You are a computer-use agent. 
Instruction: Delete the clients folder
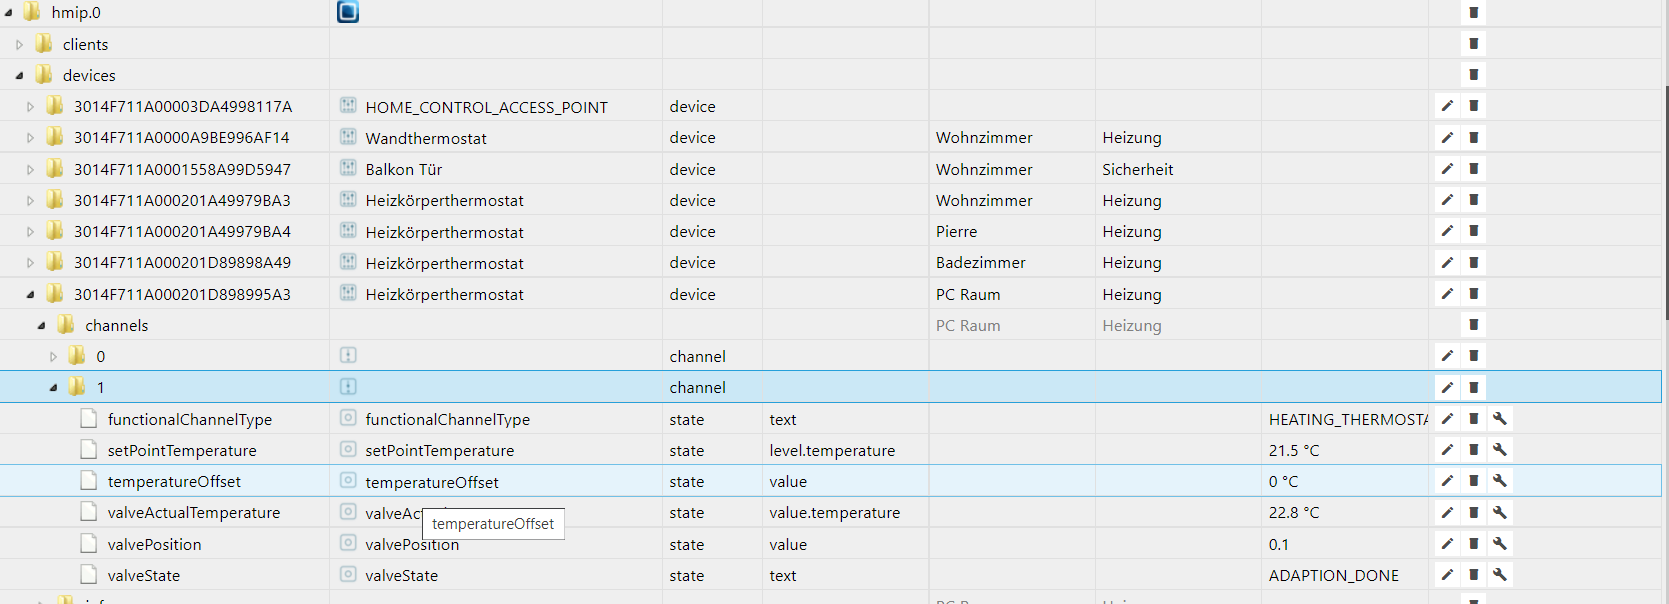1473,44
